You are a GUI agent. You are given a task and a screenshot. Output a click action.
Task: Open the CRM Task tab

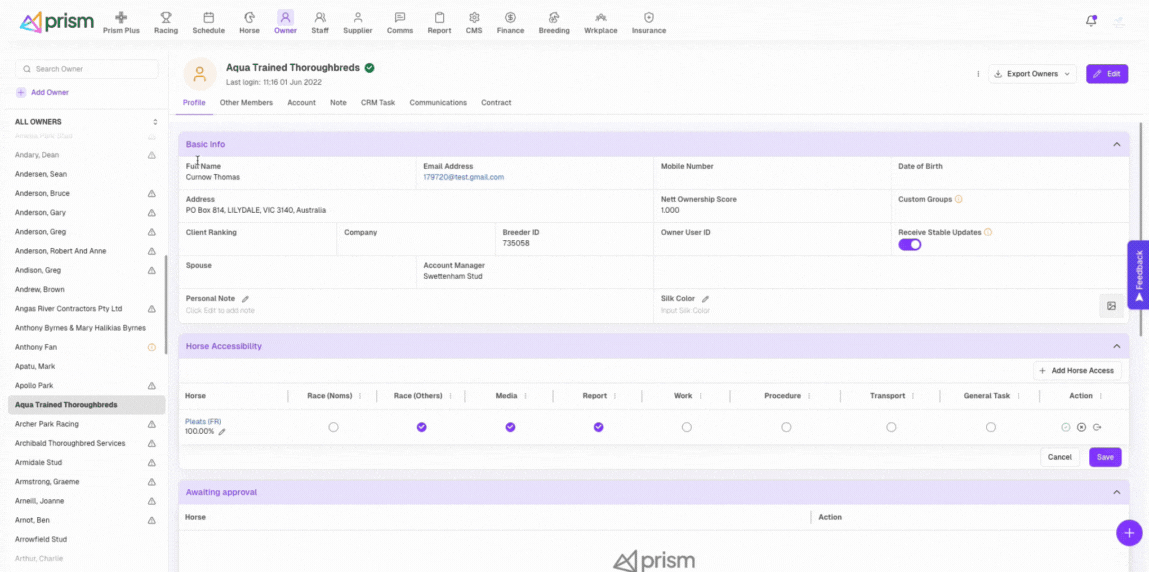(378, 103)
